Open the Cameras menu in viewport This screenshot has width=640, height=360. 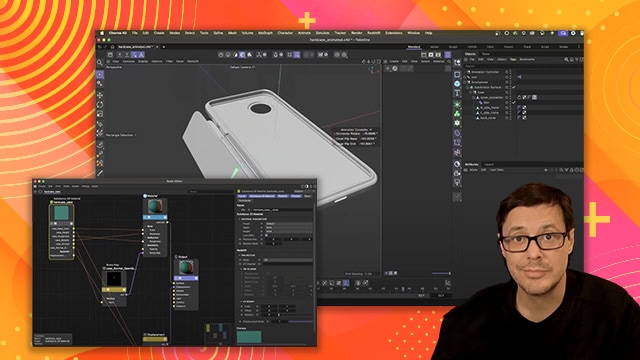(129, 61)
